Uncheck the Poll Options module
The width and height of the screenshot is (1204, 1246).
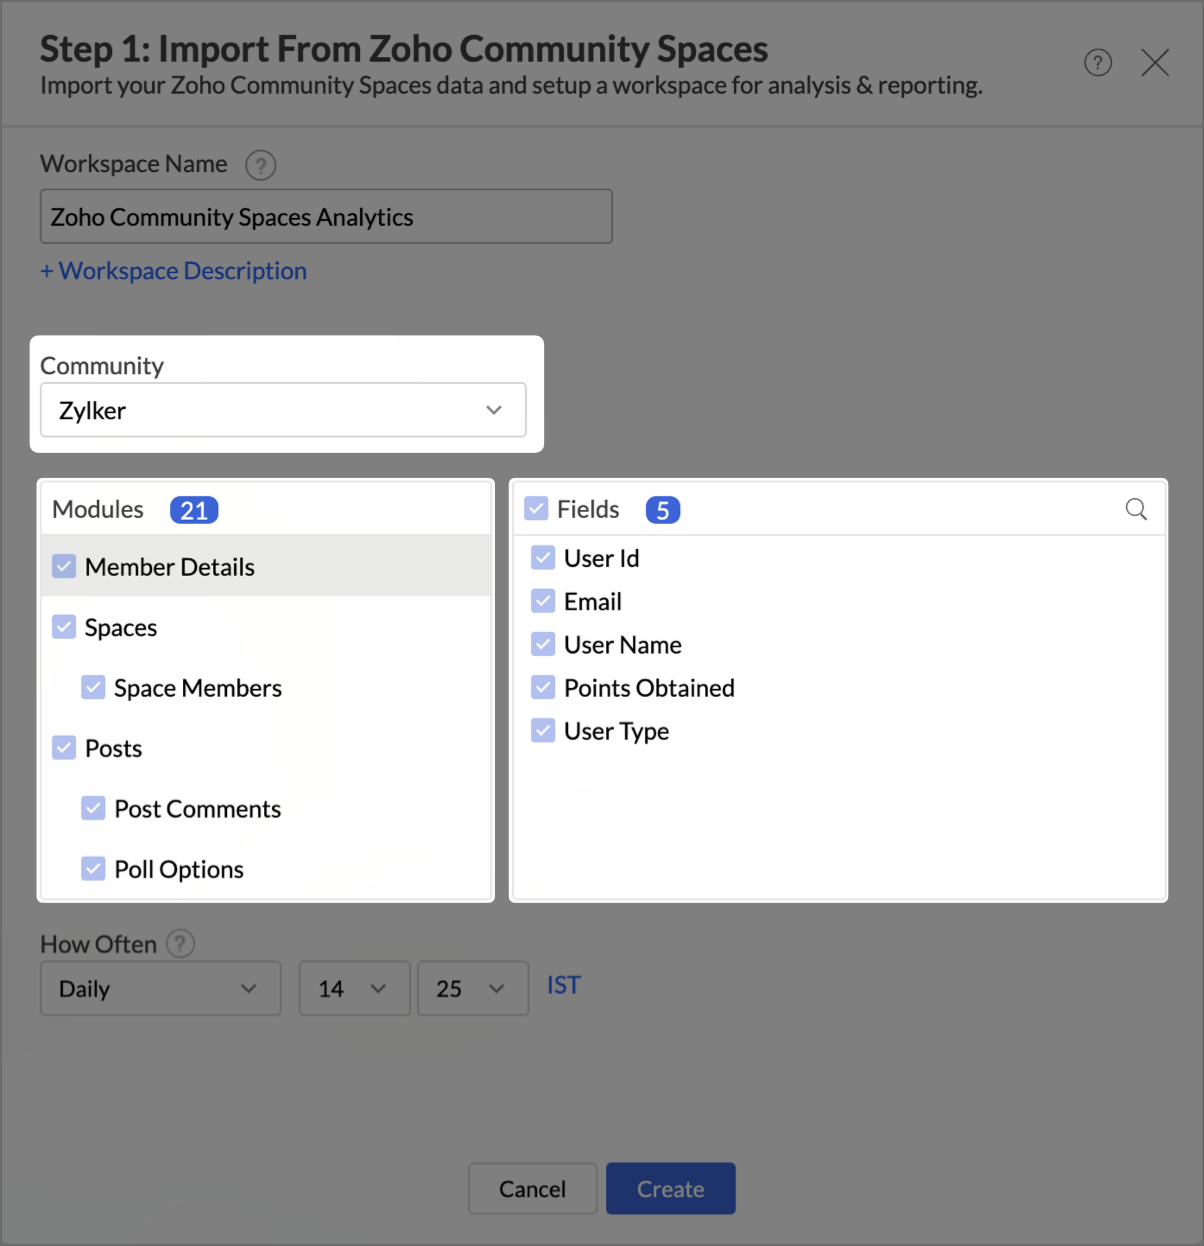point(93,869)
